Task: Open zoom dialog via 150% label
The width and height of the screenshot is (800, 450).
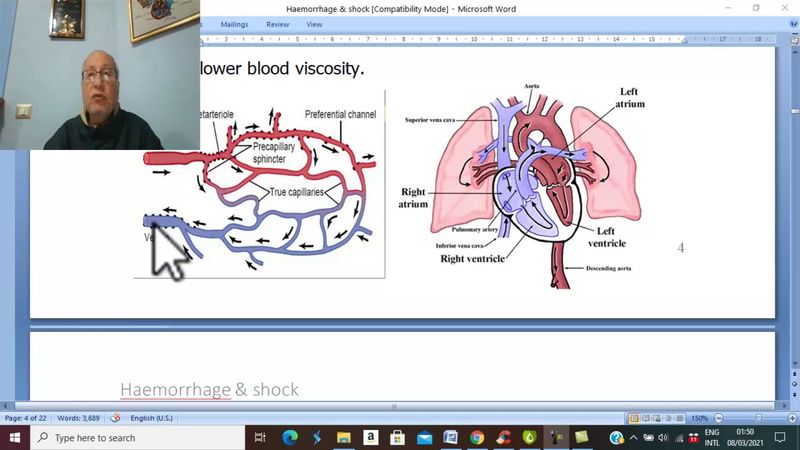Action: pos(699,418)
